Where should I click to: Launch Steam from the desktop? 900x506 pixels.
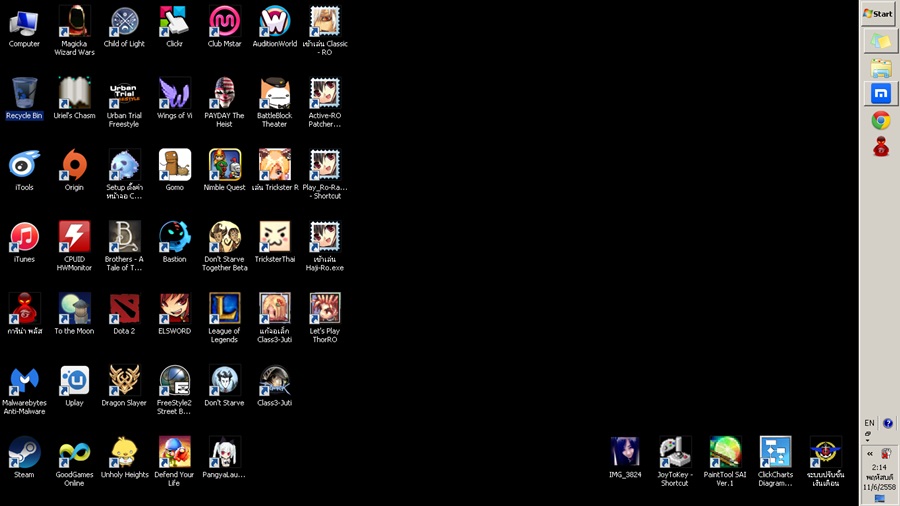[24, 458]
